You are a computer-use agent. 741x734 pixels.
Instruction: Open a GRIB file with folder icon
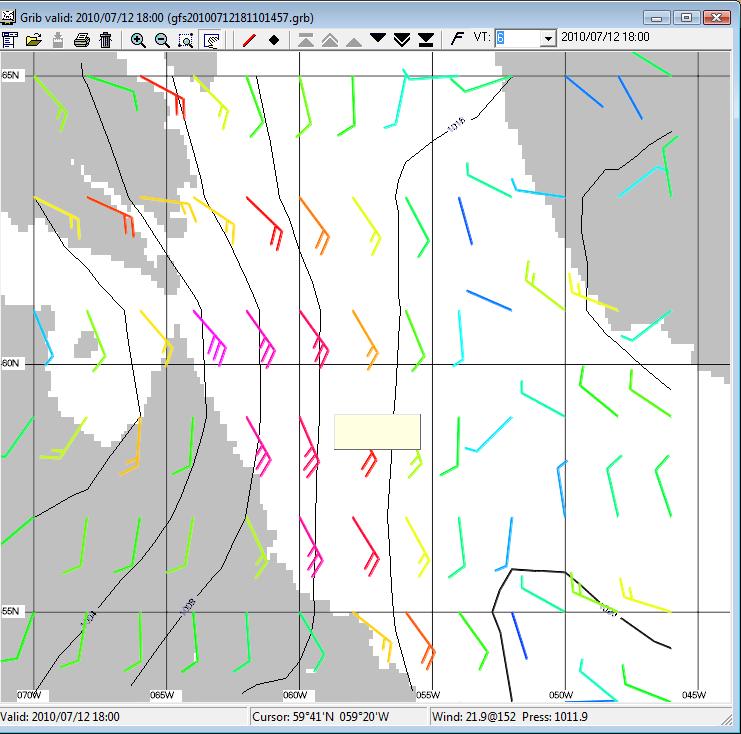tap(33, 40)
